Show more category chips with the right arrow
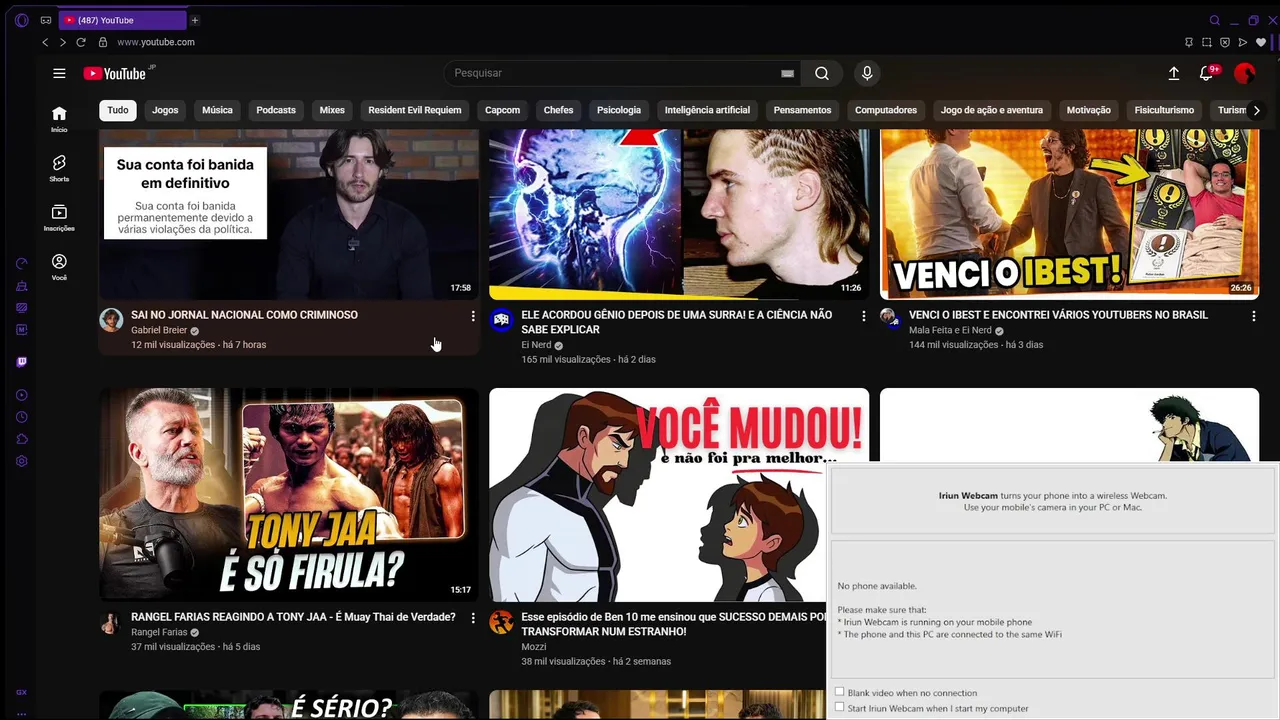This screenshot has width=1280, height=720. [1256, 110]
